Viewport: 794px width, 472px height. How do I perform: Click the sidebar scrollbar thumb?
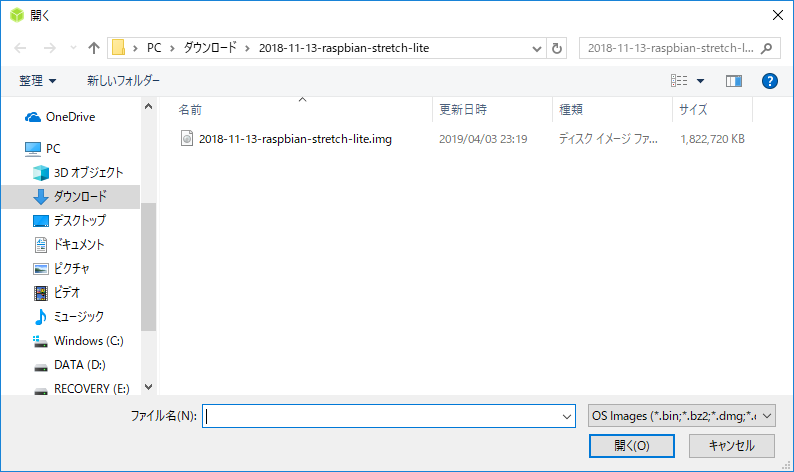point(148,267)
